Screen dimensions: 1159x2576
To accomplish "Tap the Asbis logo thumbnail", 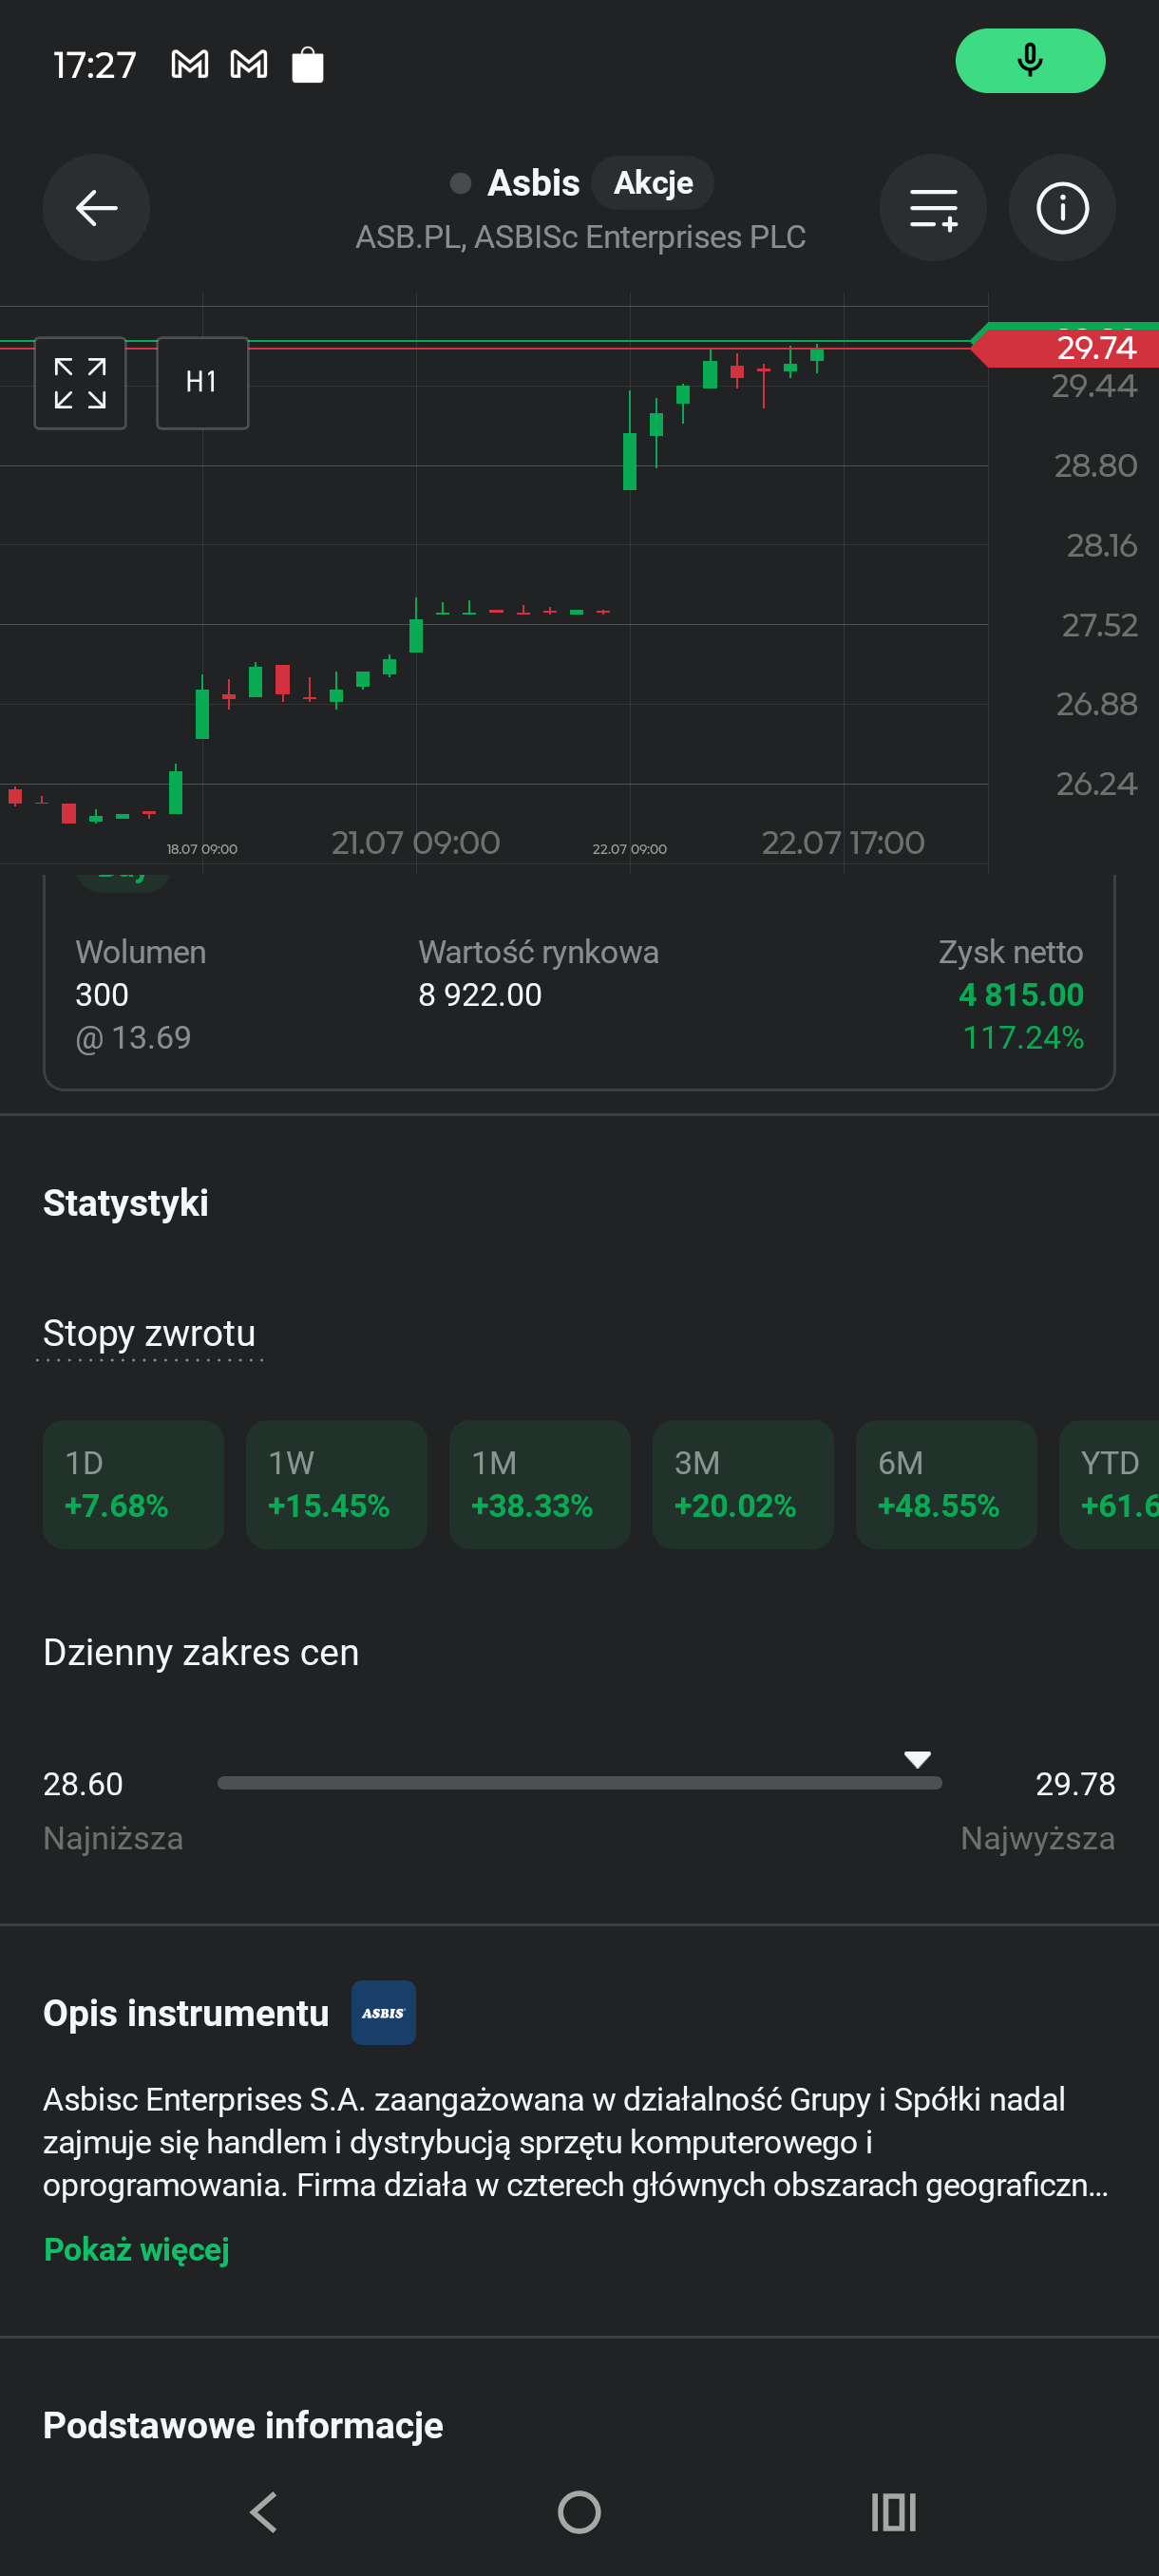I will point(383,2012).
